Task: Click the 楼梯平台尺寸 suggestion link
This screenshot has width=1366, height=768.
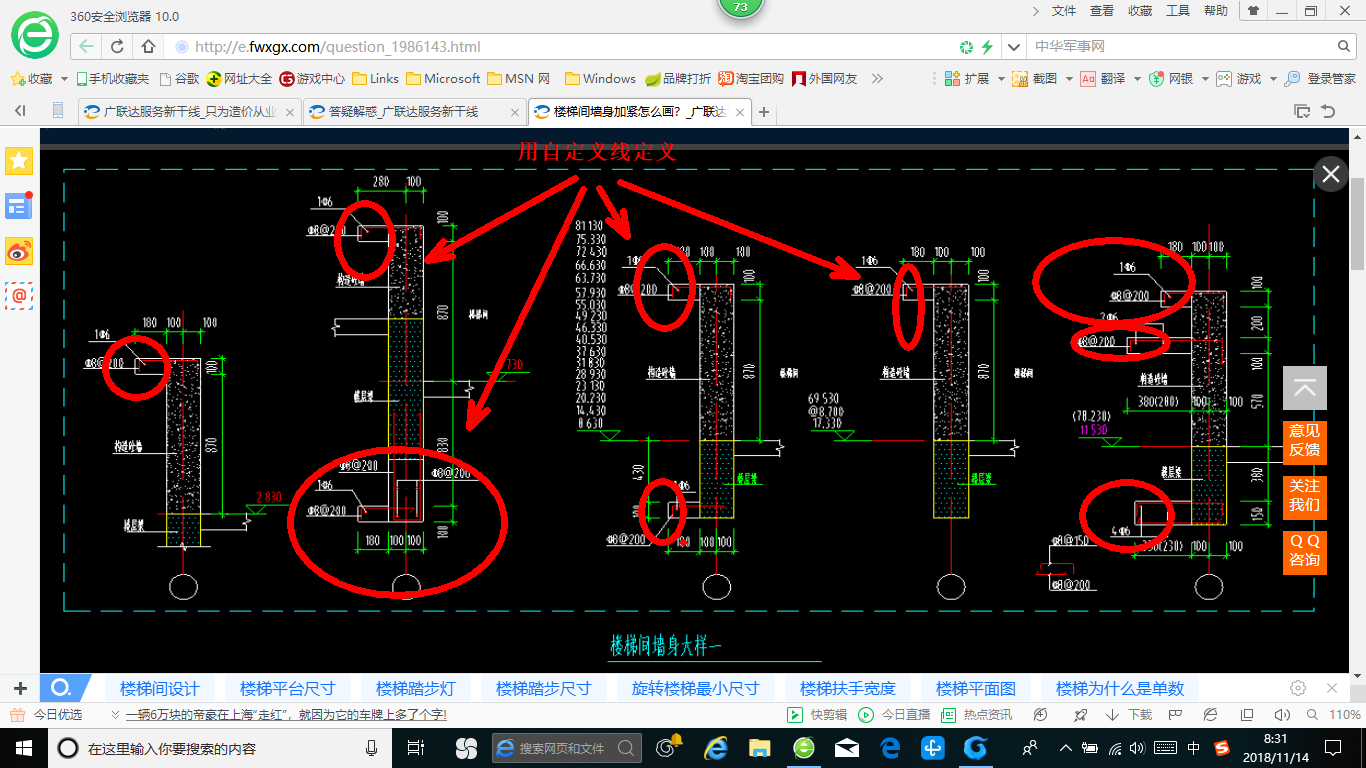Action: point(288,688)
